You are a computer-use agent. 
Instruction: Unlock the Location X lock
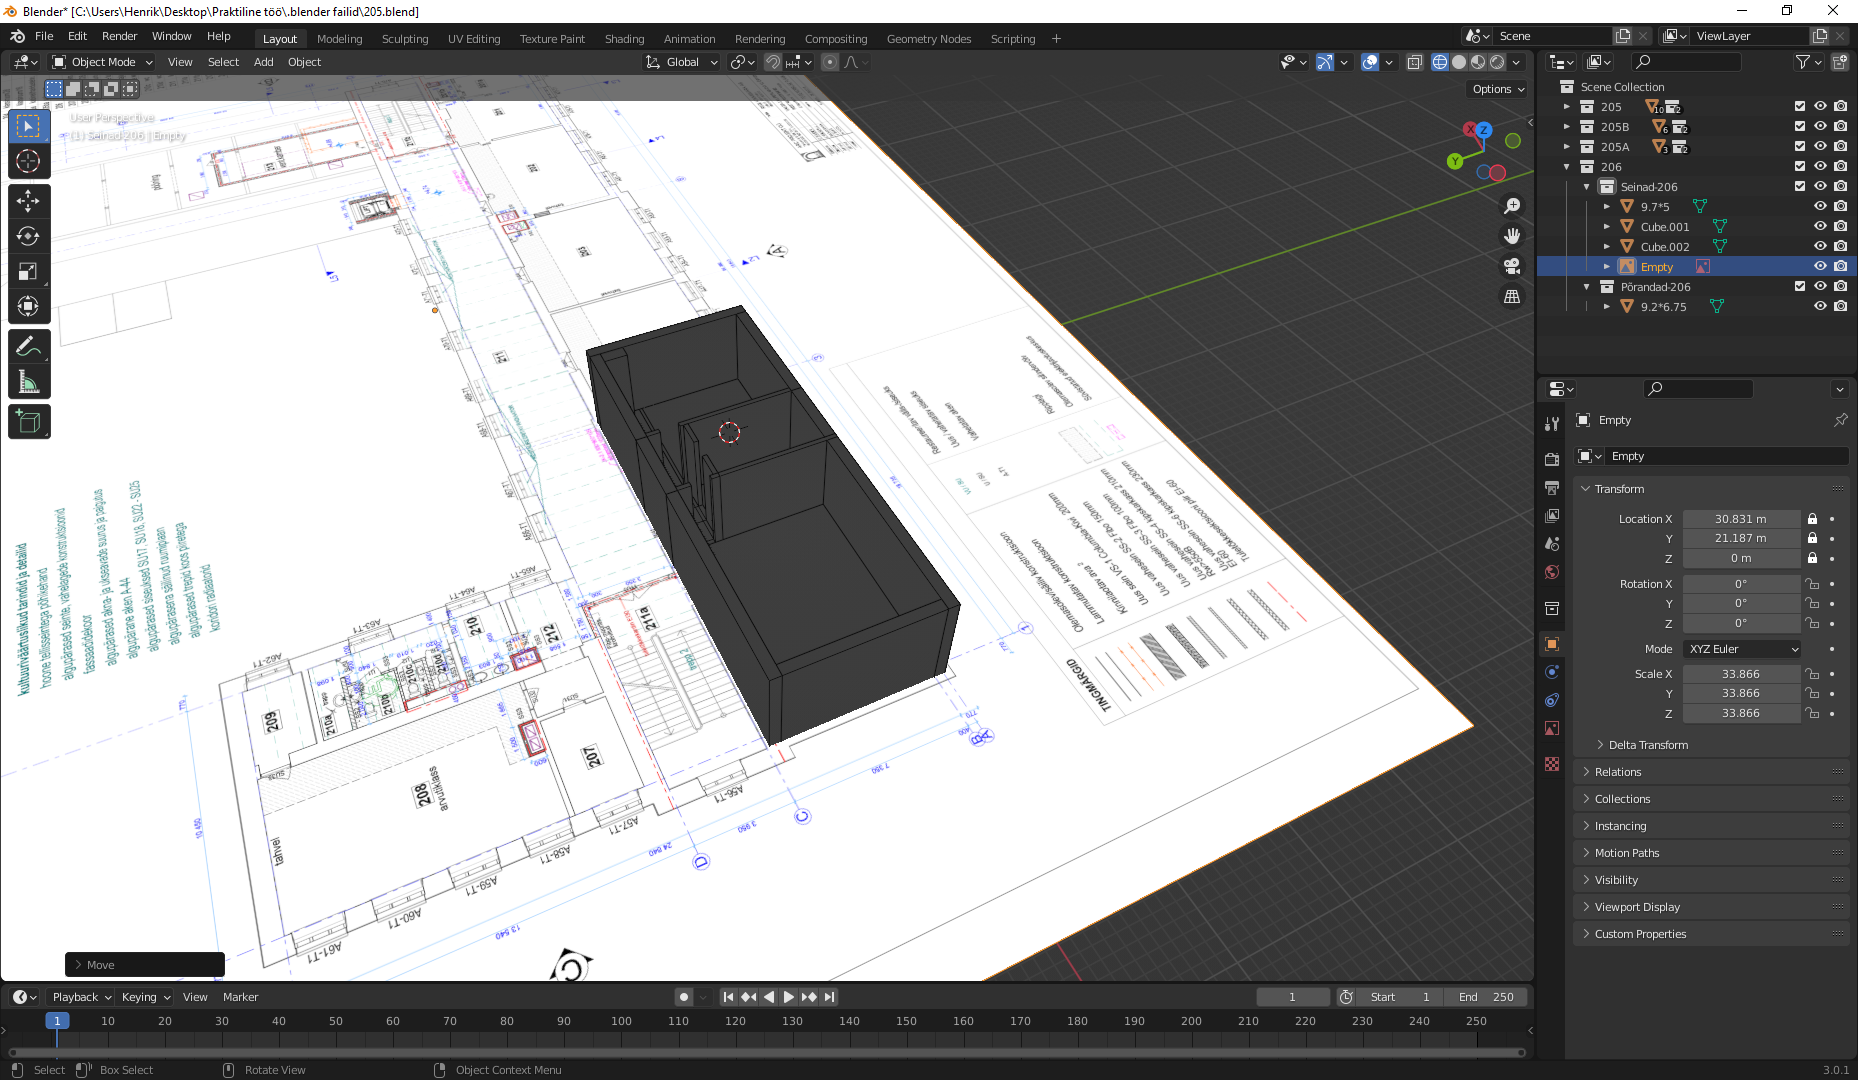1812,519
